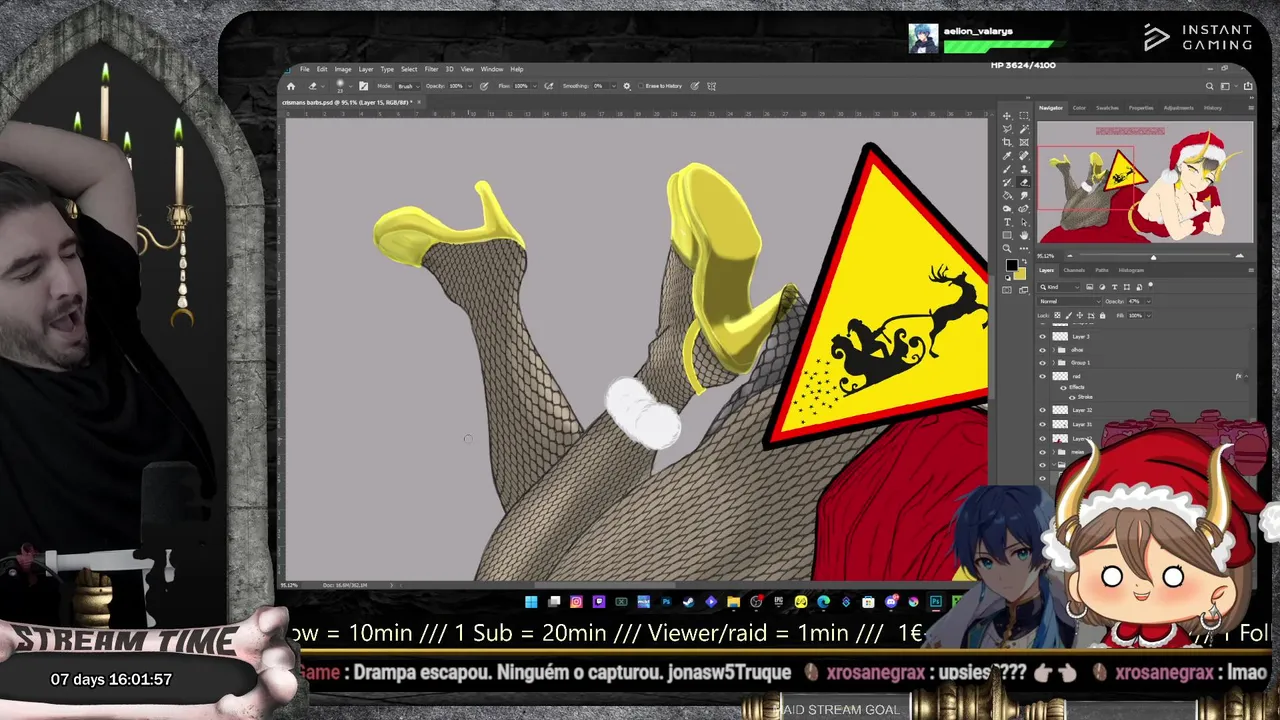Open the Window menu

point(492,69)
